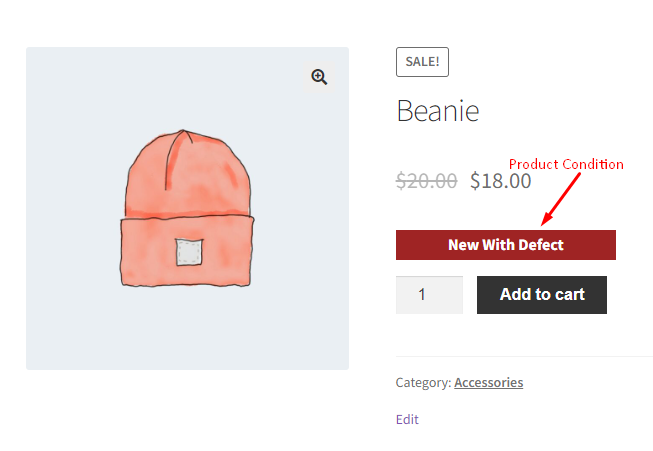Click the crossed-out $20.00 original price
The height and width of the screenshot is (451, 653).
pyautogui.click(x=426, y=181)
